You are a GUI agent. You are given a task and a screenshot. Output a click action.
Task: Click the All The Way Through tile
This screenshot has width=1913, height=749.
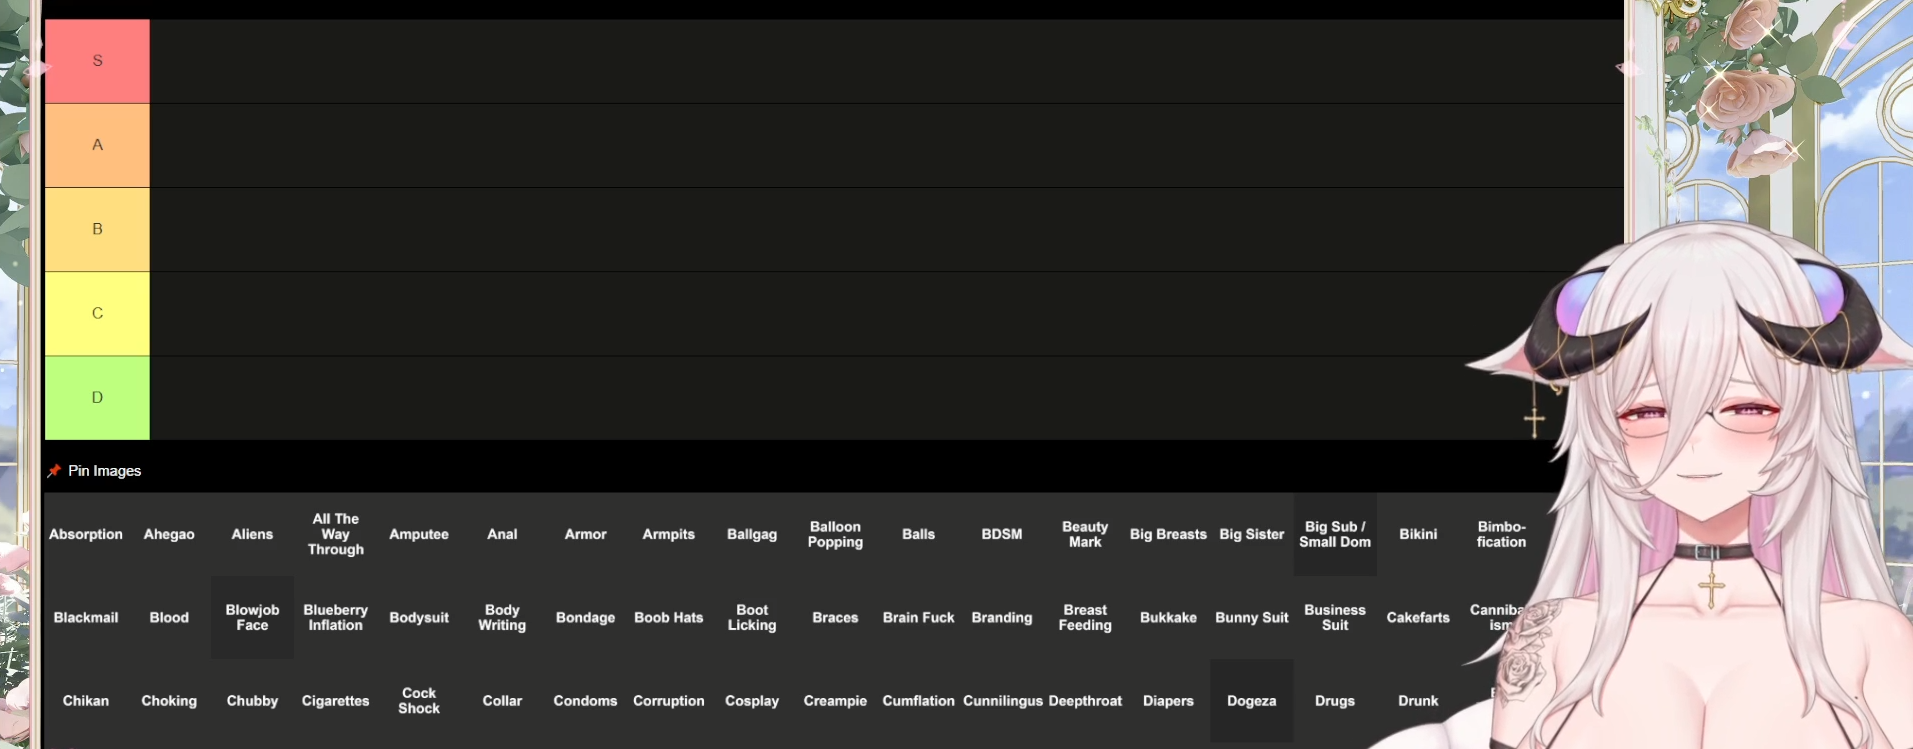click(x=336, y=534)
